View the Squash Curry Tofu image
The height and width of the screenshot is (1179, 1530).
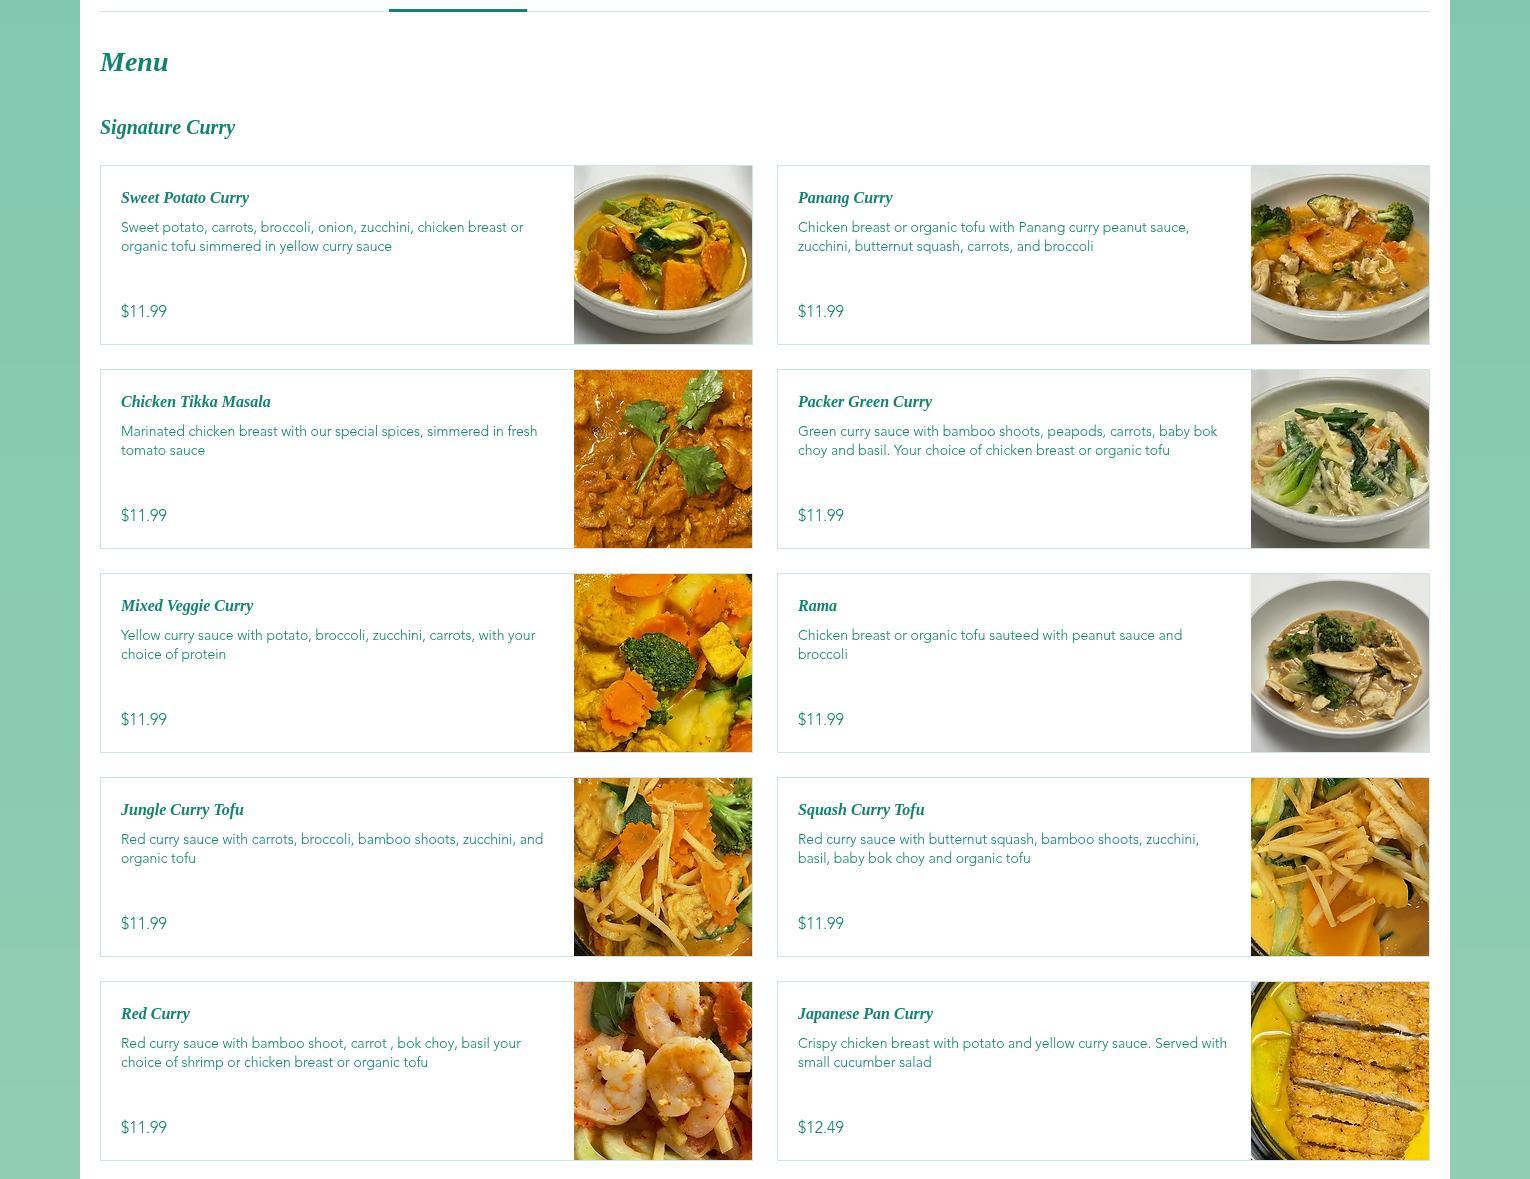[x=1340, y=867]
